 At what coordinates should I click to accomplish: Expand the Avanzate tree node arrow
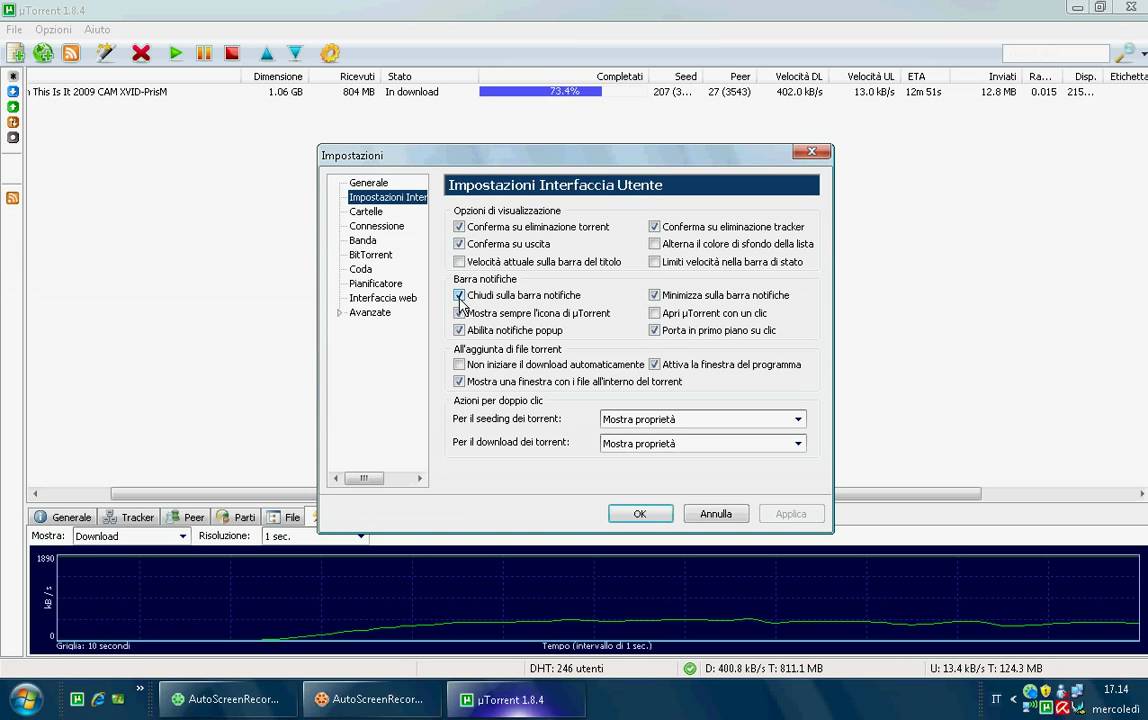coord(340,313)
